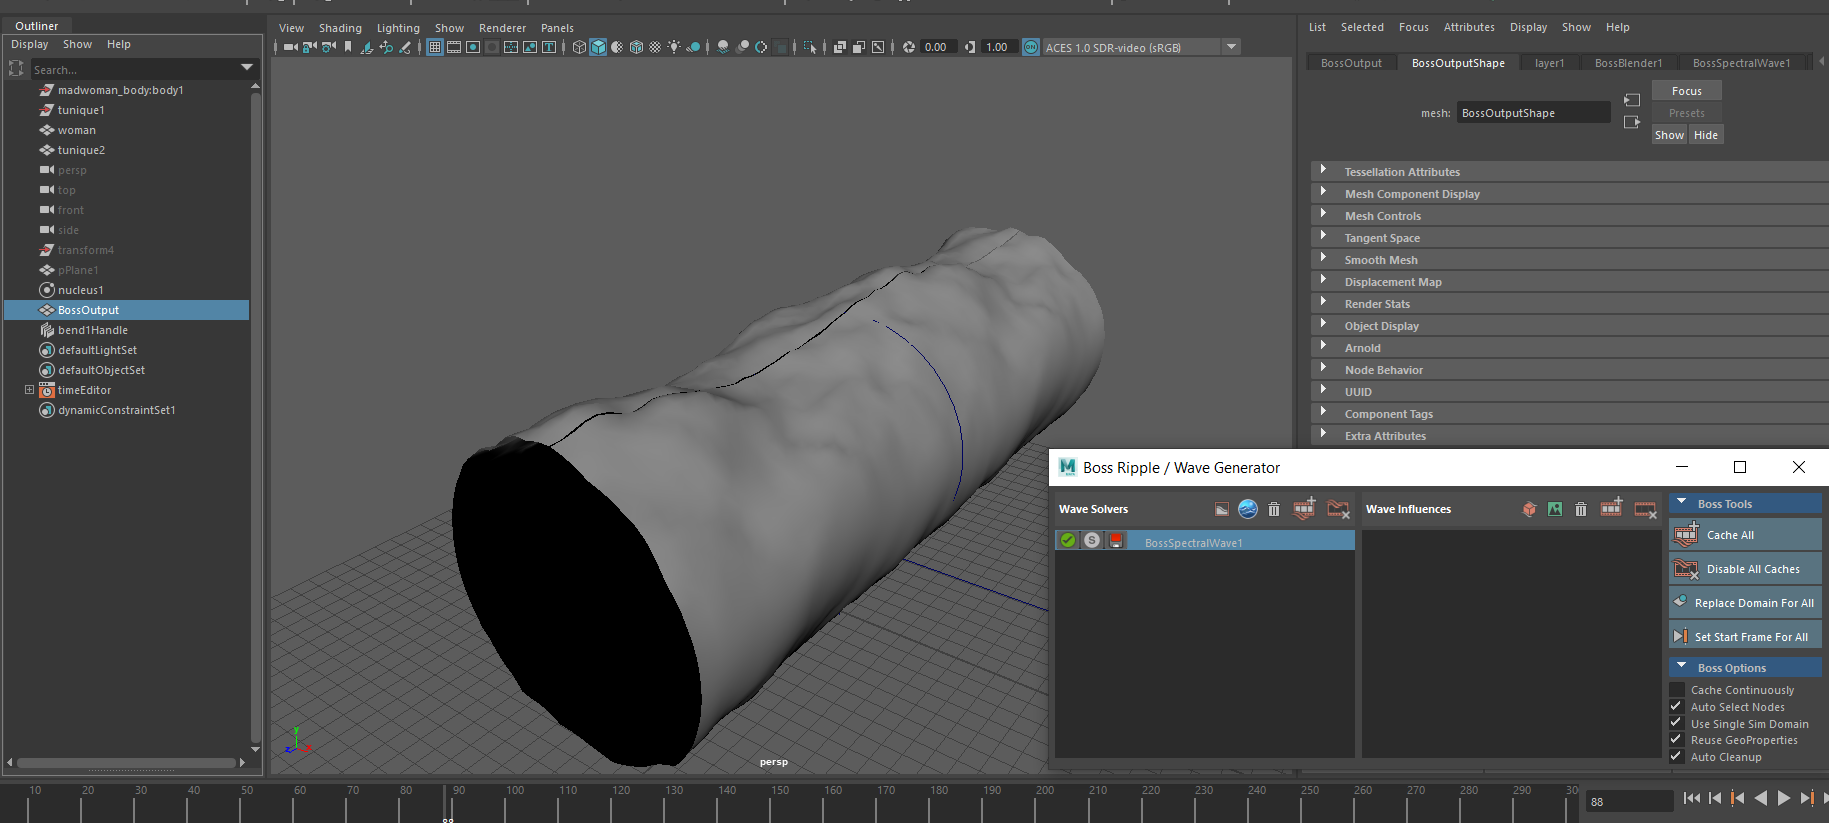Viewport: 1829px width, 823px height.
Task: Open the Renderer menu in viewport panel
Action: coord(502,28)
